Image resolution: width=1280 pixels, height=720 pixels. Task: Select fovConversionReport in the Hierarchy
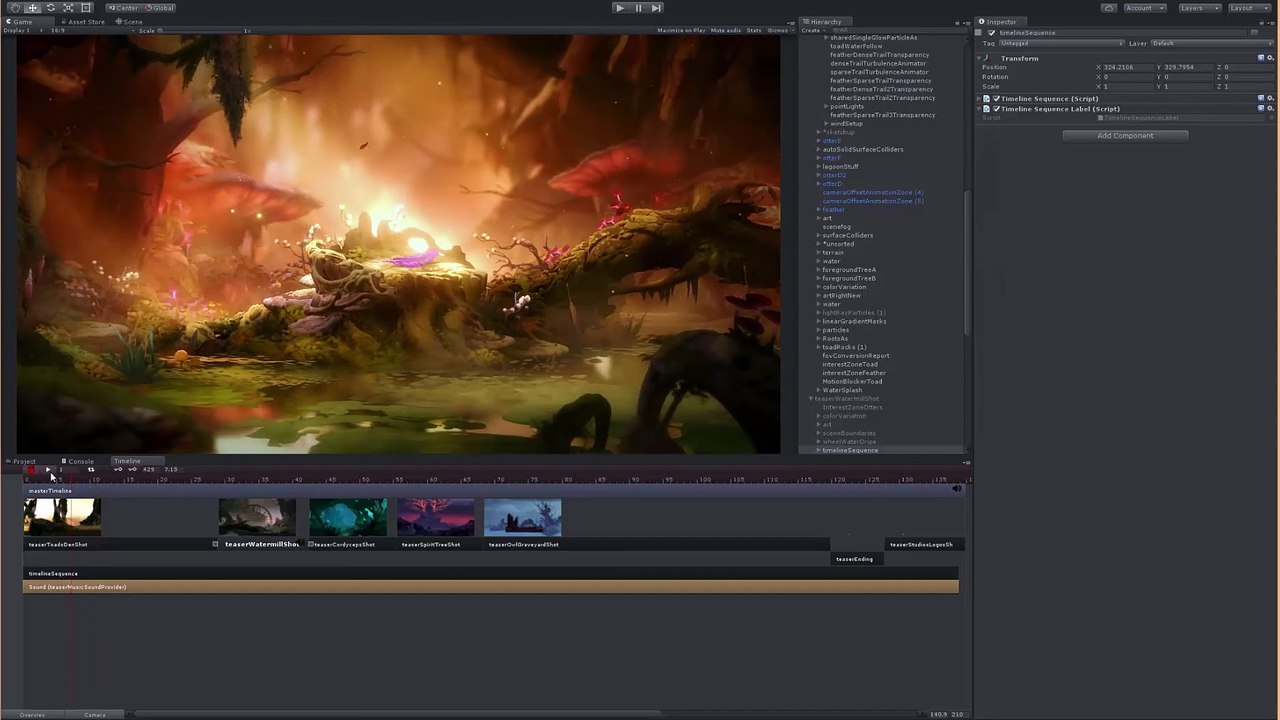[x=855, y=355]
